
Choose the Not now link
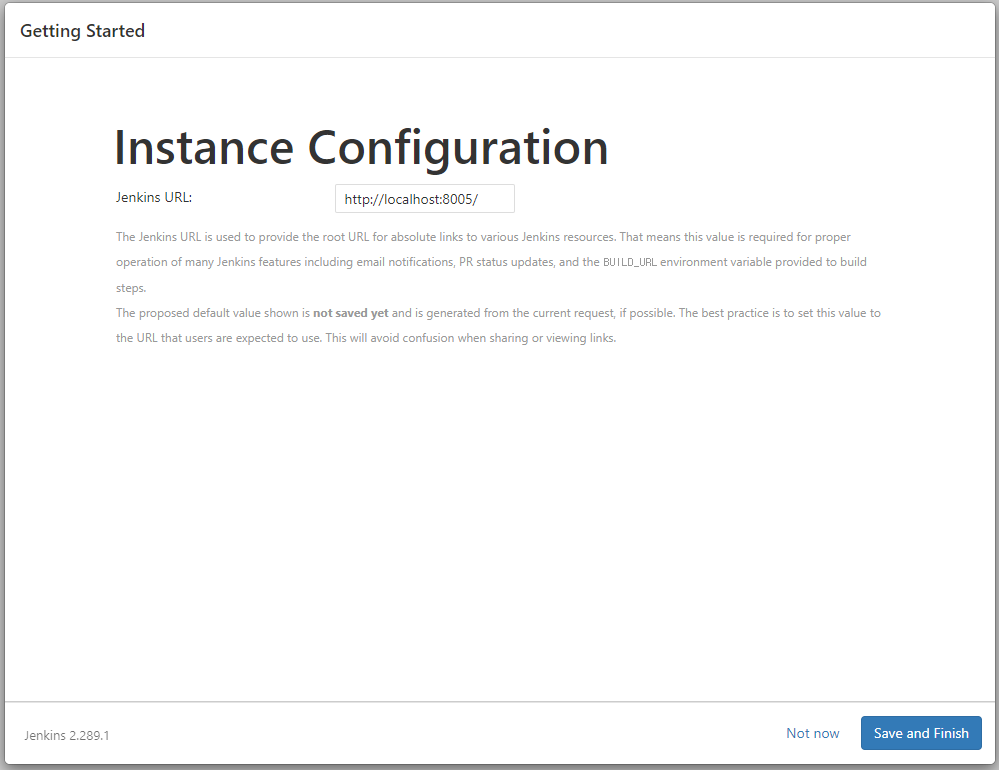click(x=812, y=733)
